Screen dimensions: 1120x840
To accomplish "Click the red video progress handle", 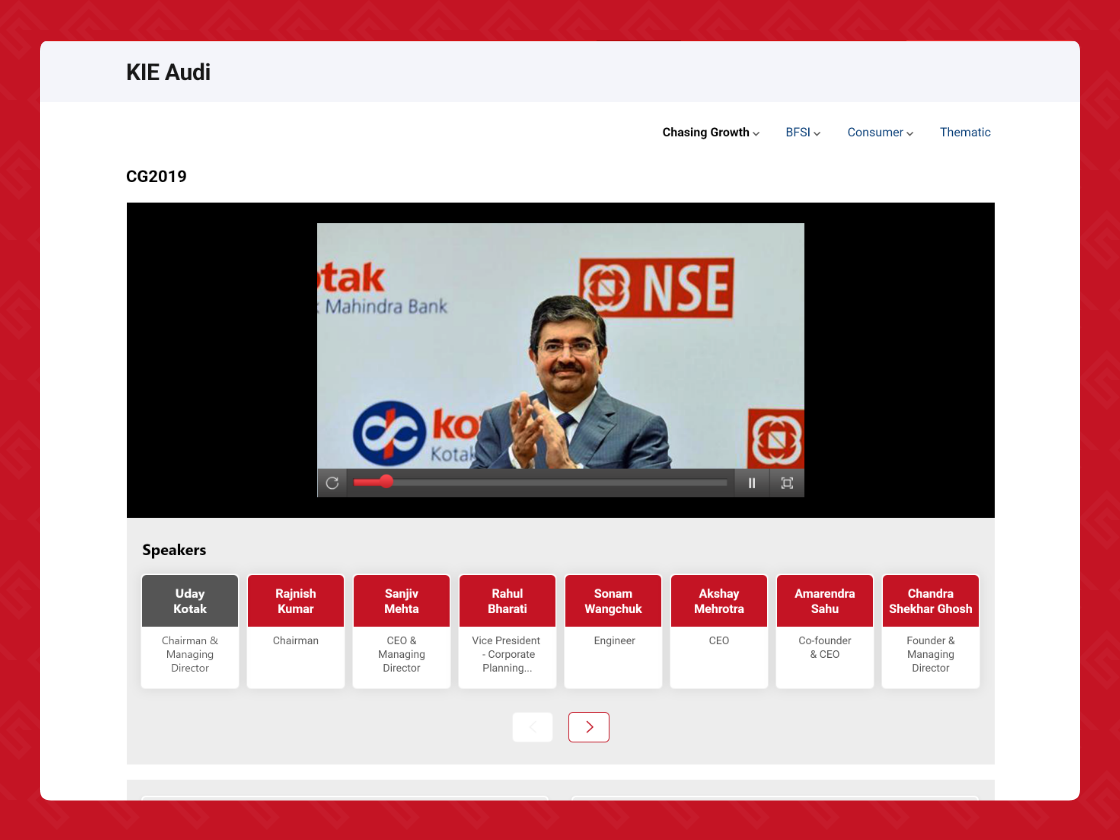I will pyautogui.click(x=386, y=481).
